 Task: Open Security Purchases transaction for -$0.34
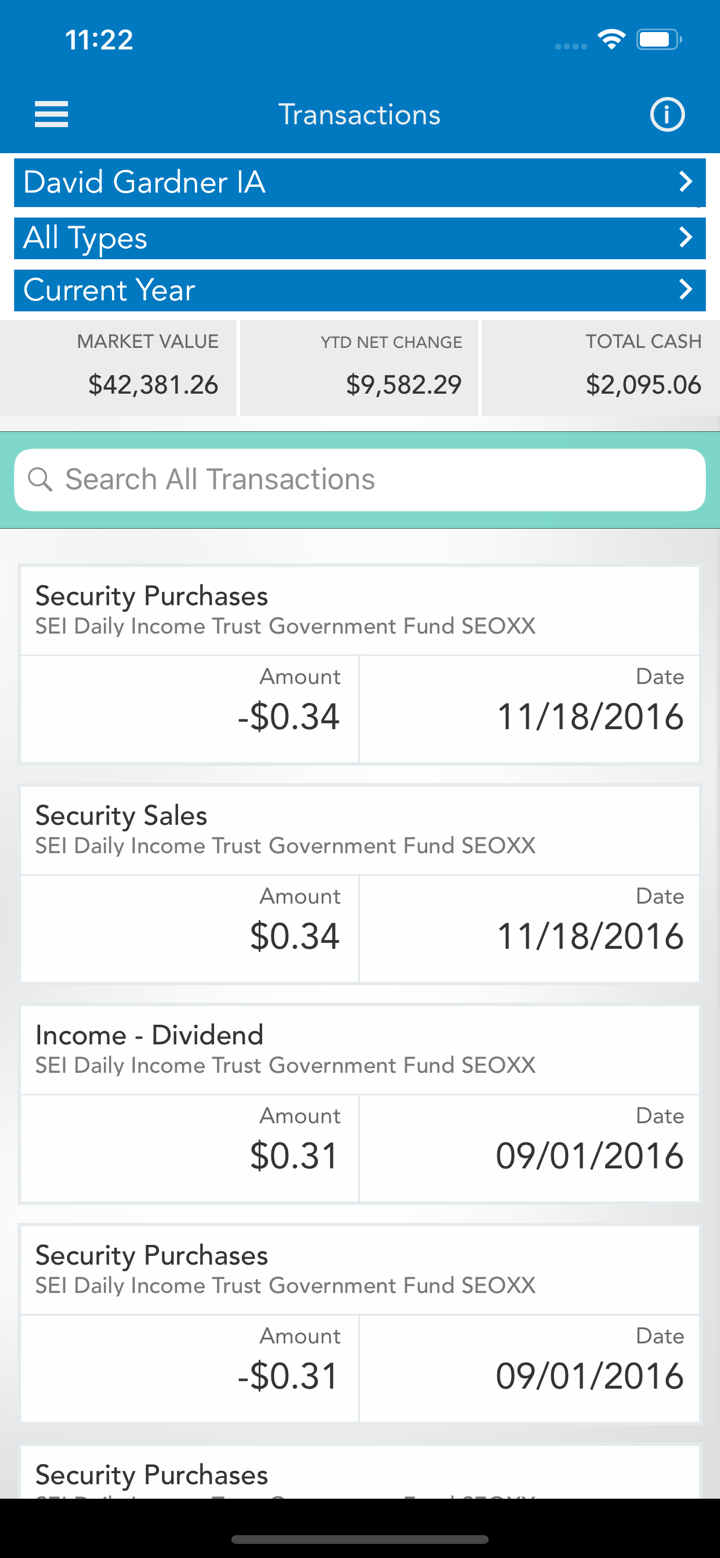click(x=360, y=664)
